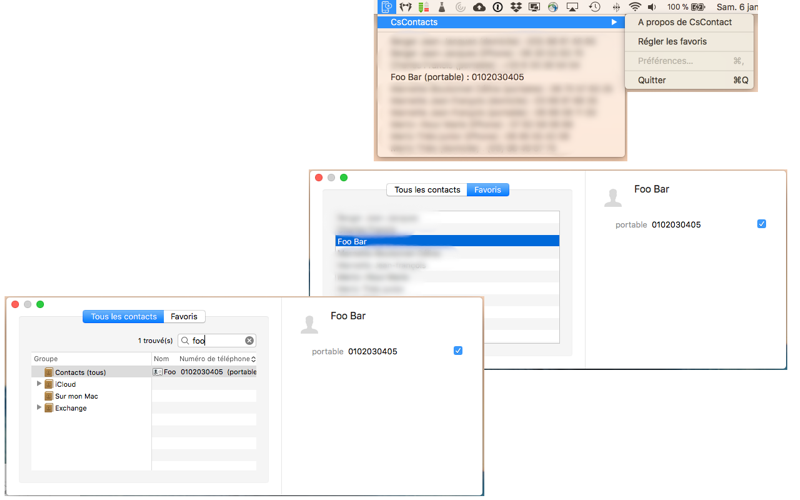Viewport: 800px width, 500px height.
Task: Sort by Numéro de téléphone column arrows
Action: [253, 359]
